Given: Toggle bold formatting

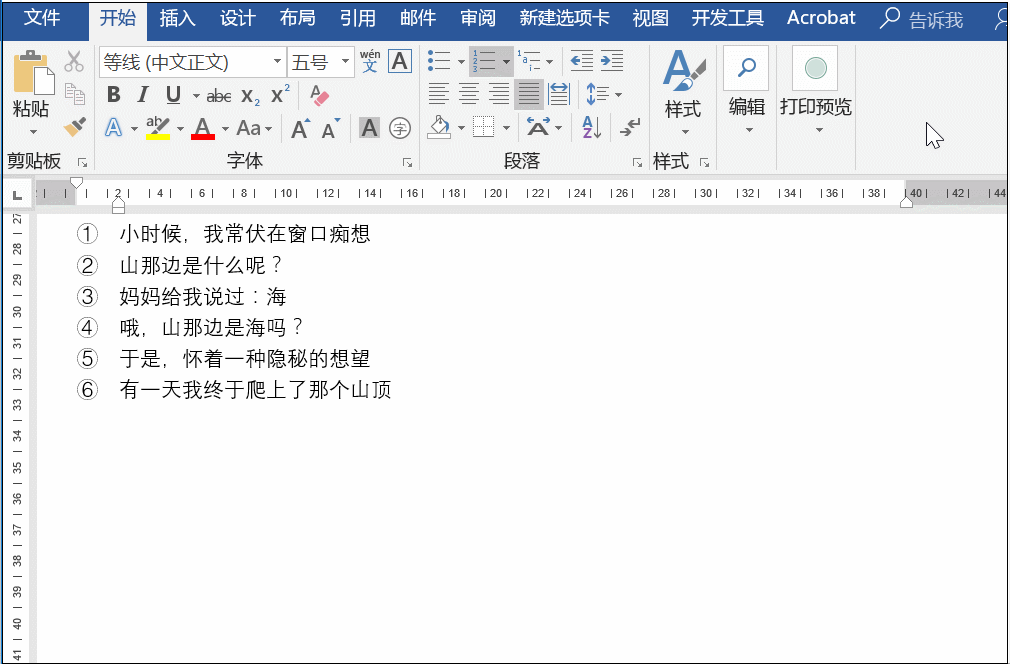Looking at the screenshot, I should coord(113,95).
